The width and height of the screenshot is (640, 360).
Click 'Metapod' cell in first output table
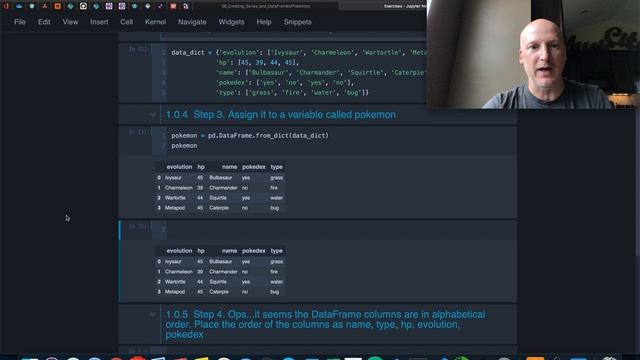(x=175, y=208)
